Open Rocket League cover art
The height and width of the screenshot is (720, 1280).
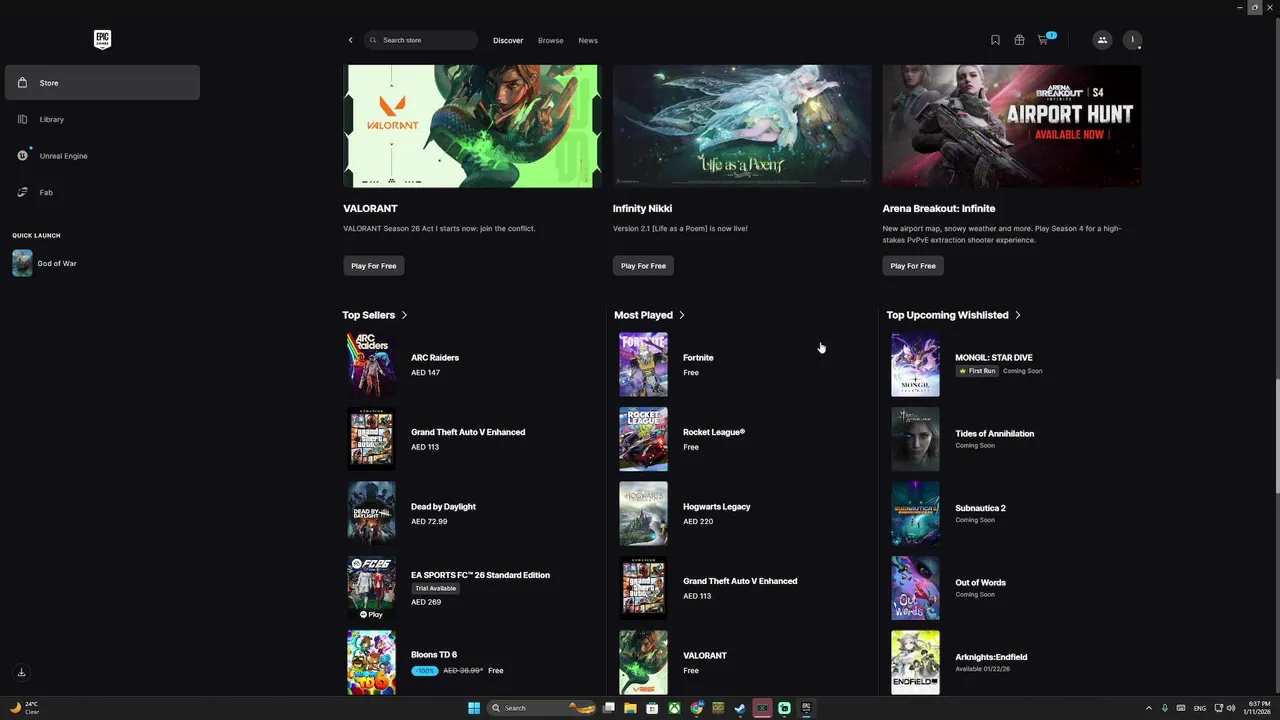point(643,439)
